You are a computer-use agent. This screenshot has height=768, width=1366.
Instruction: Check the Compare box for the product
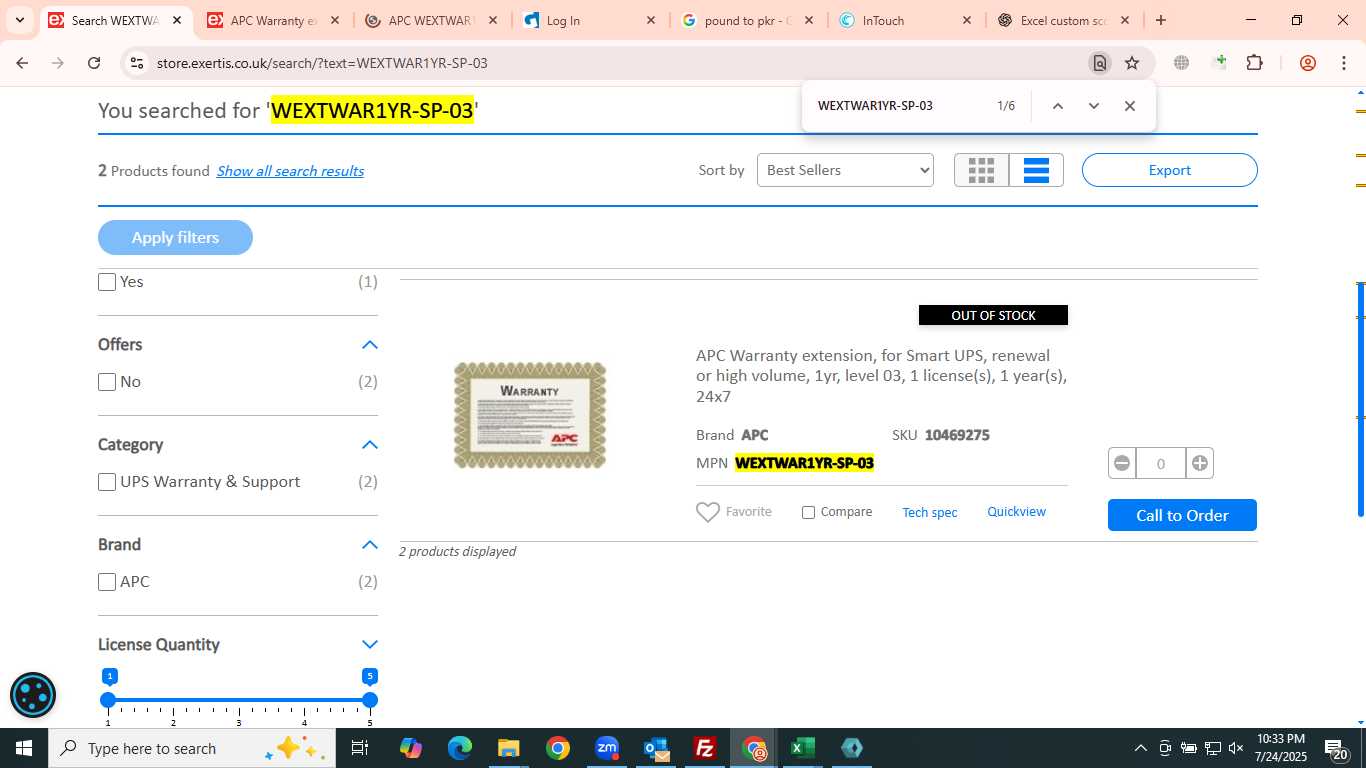[808, 512]
